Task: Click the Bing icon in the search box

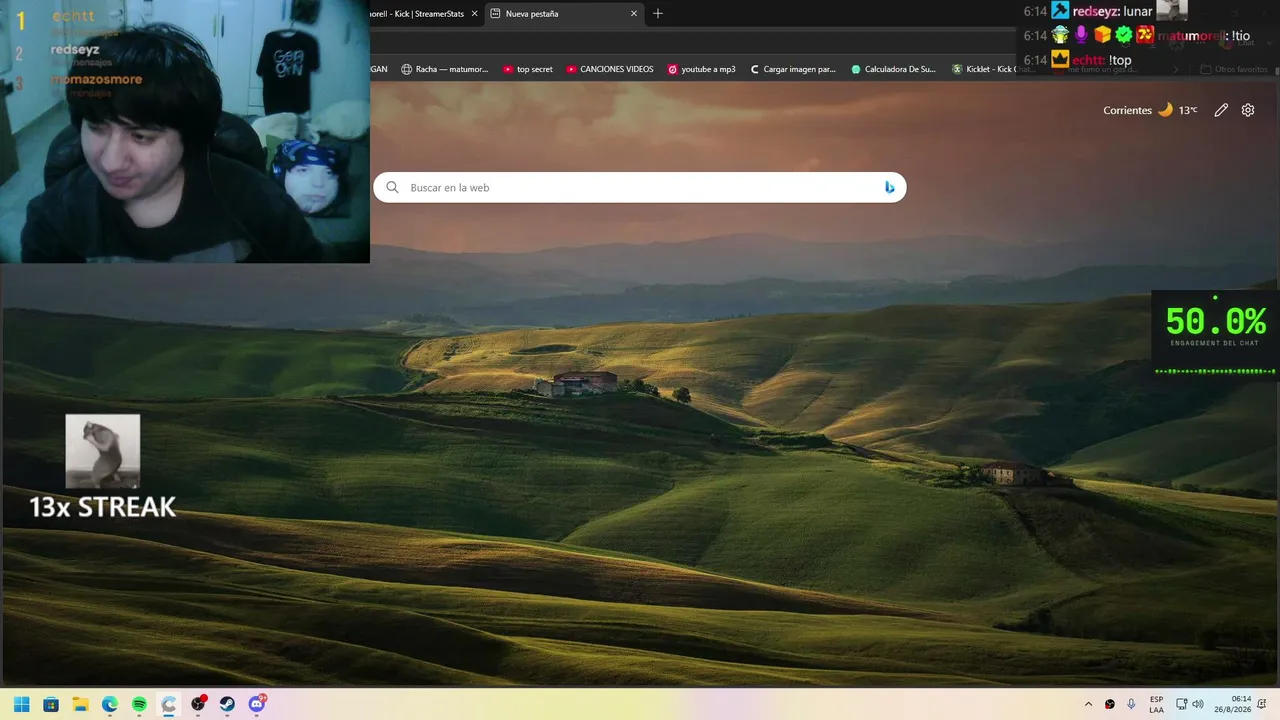Action: (x=889, y=187)
